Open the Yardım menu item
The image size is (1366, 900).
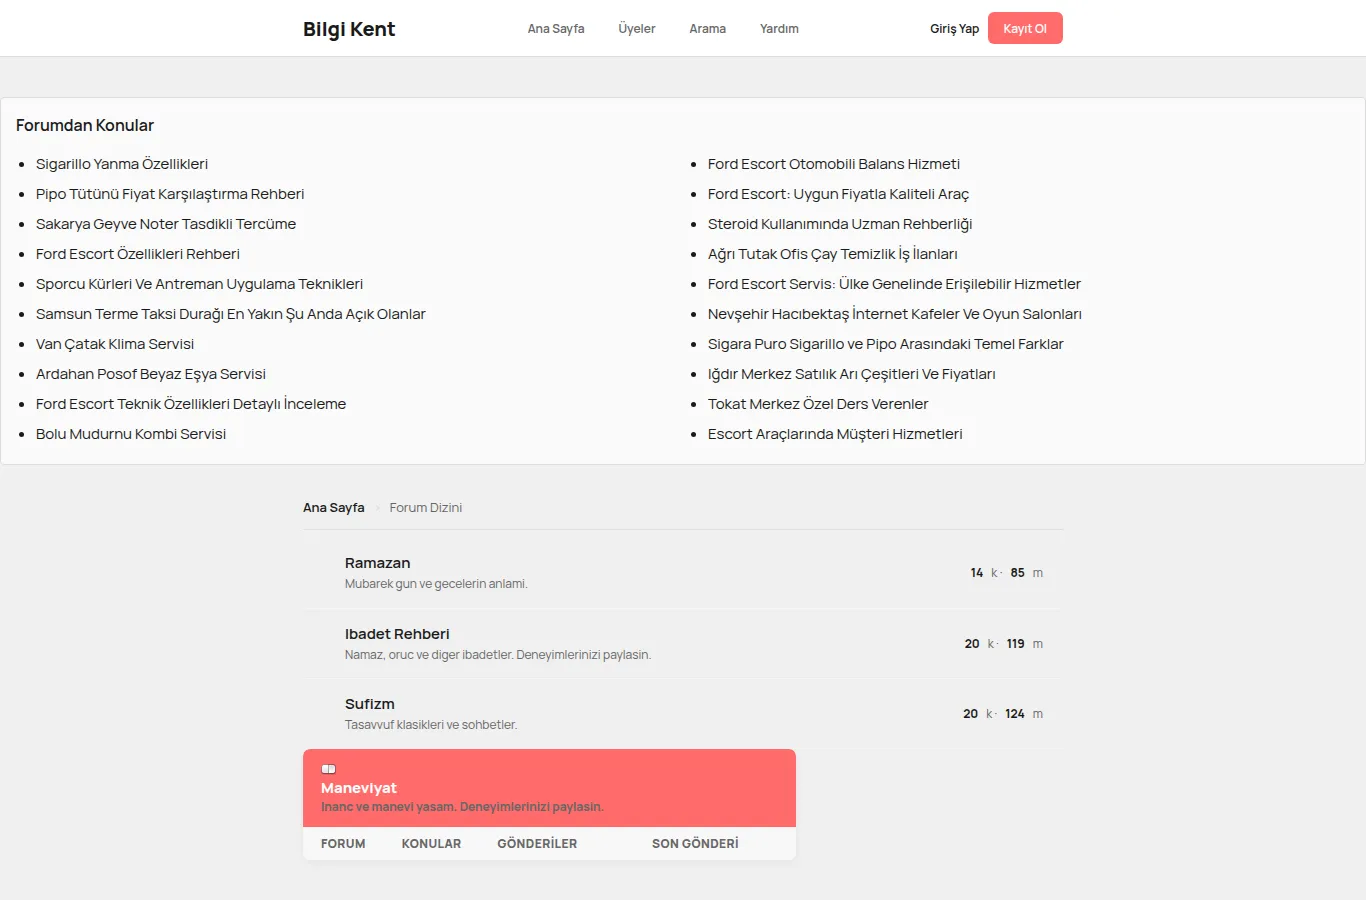pyautogui.click(x=779, y=29)
